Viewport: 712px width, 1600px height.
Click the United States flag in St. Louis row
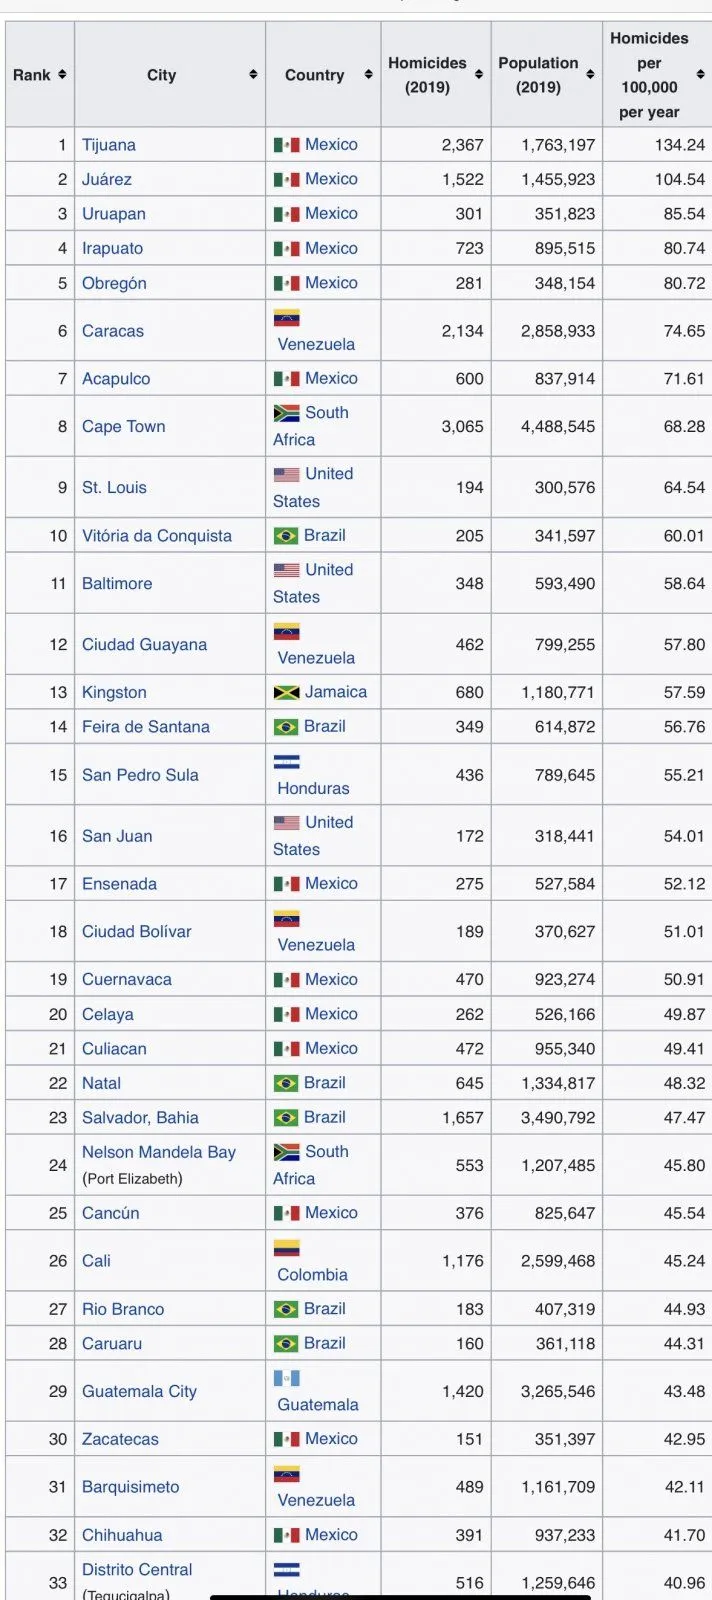pos(286,474)
